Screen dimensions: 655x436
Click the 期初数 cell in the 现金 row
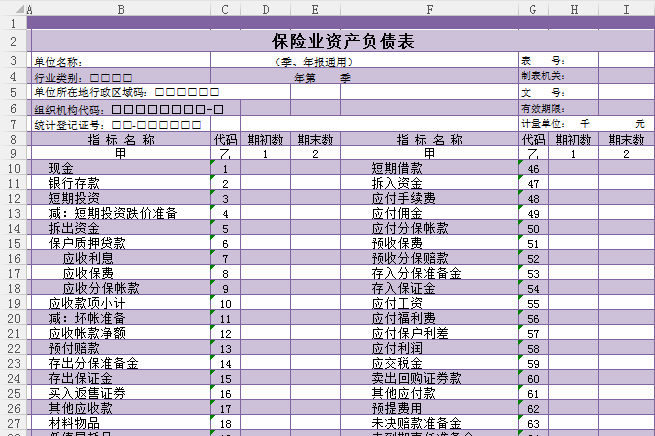[x=265, y=168]
